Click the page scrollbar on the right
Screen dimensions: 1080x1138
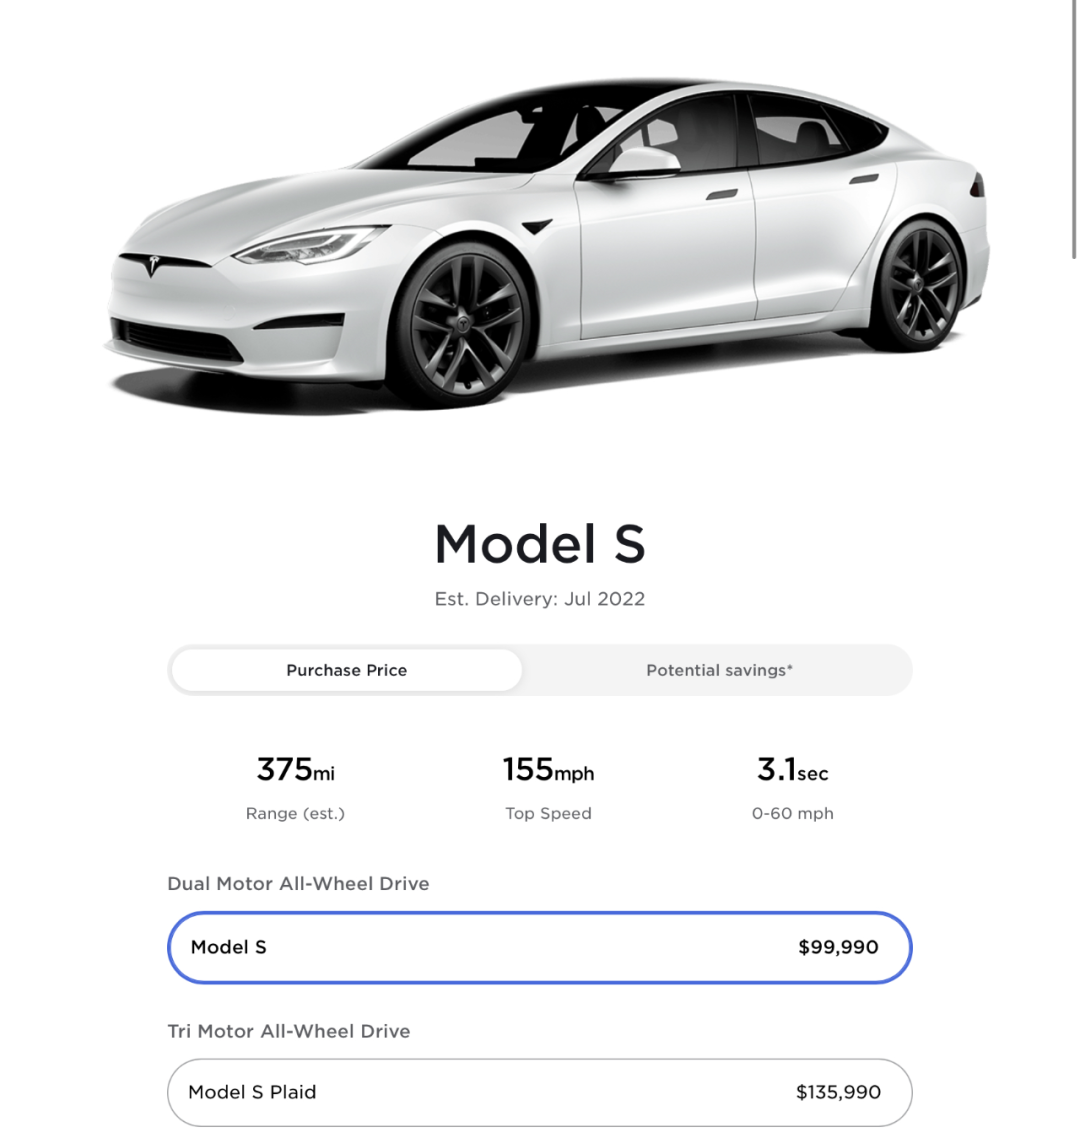pyautogui.click(x=1075, y=130)
